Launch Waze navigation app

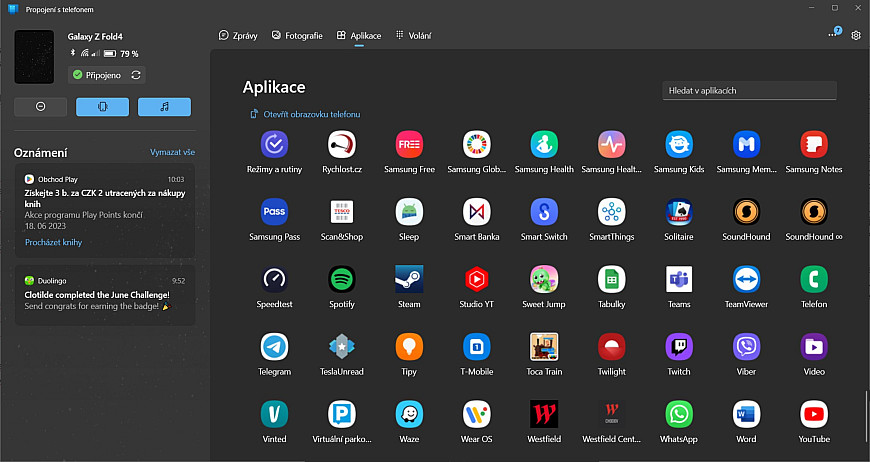coord(409,414)
